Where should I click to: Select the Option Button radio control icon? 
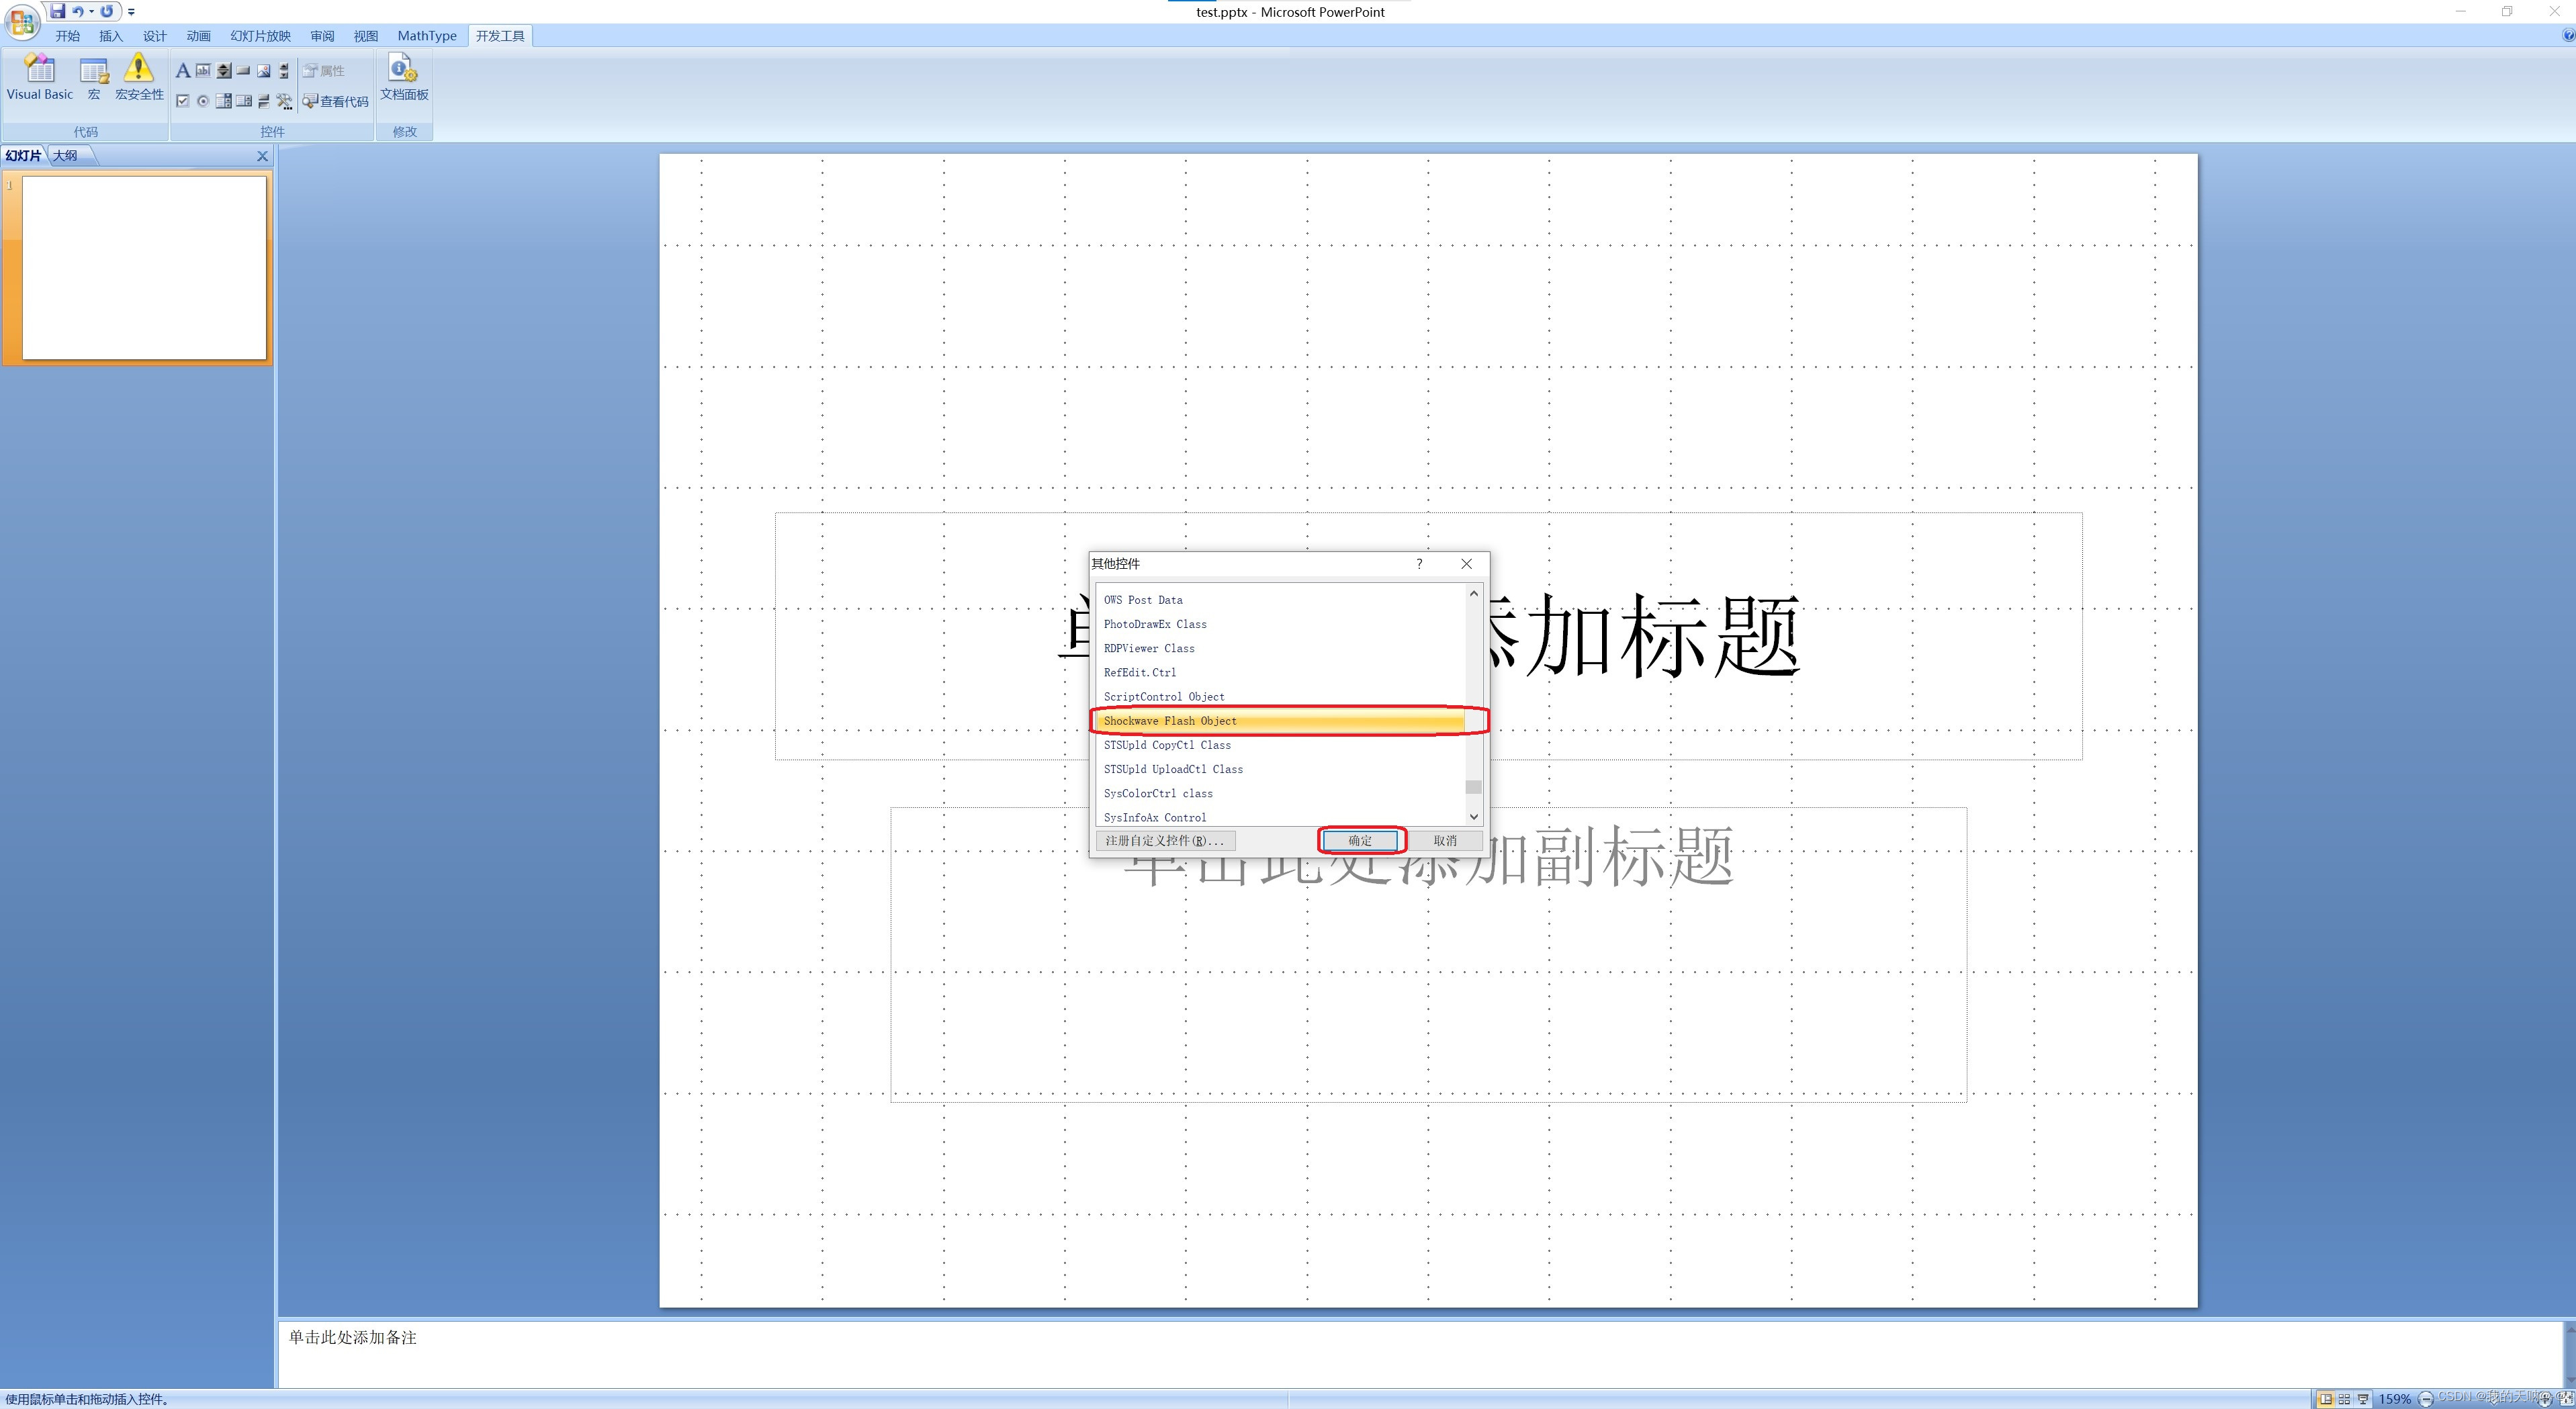[x=203, y=101]
